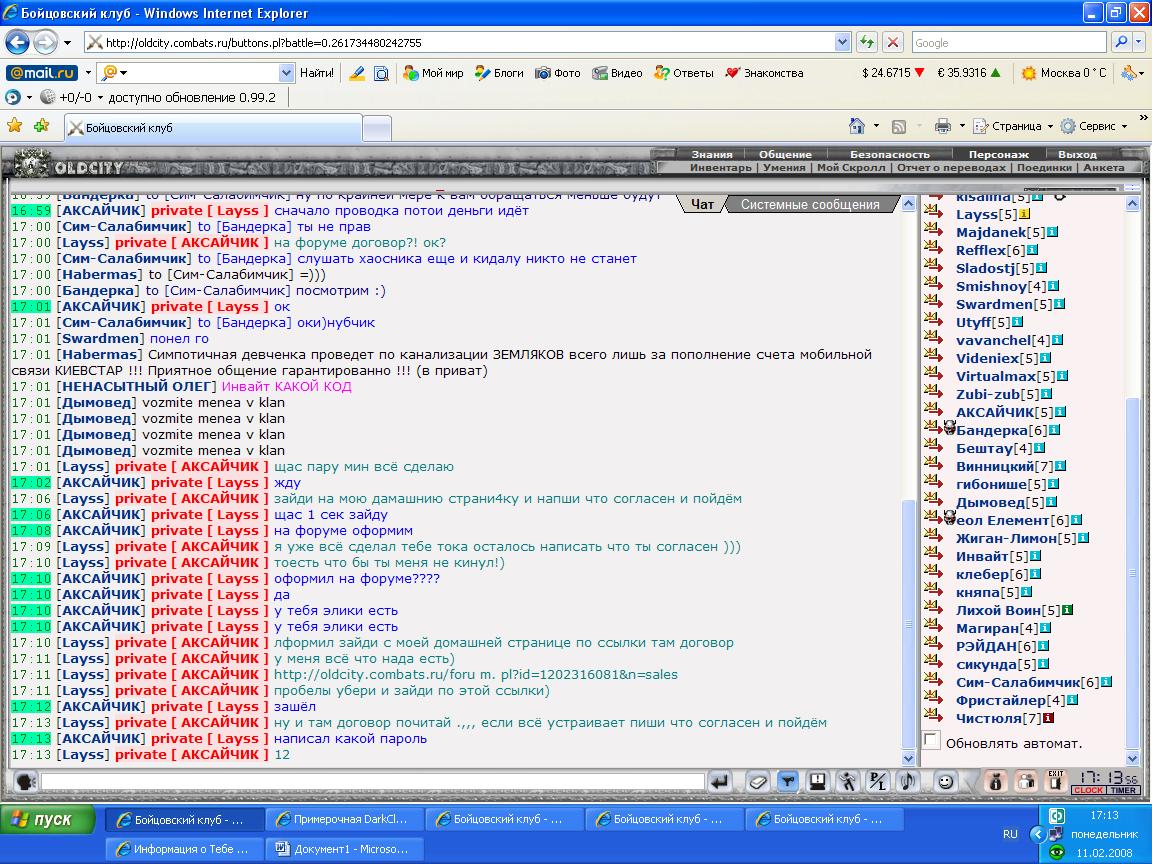
Task: Click the Выход menu item
Action: point(1077,154)
